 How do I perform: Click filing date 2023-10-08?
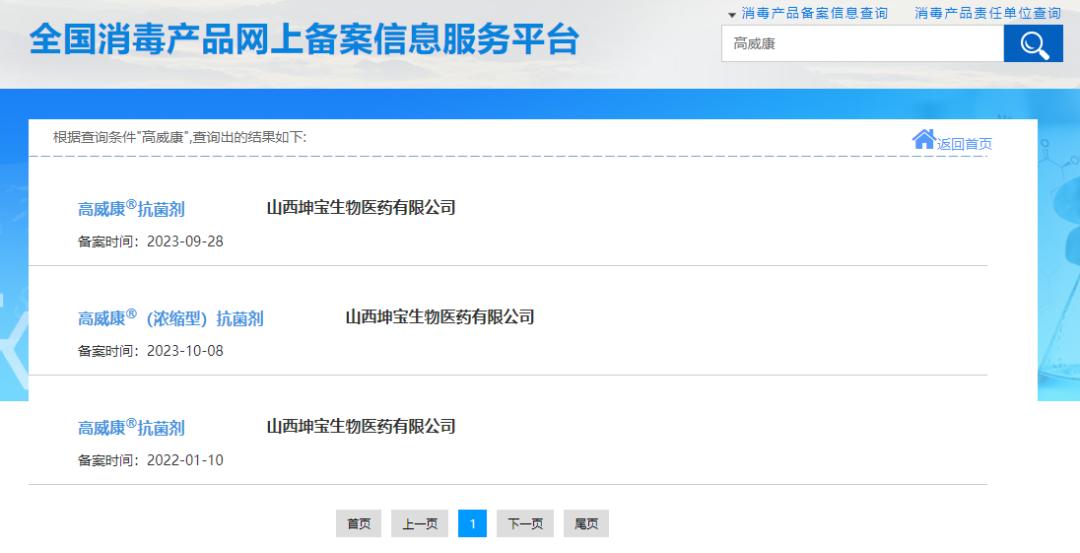(x=185, y=351)
